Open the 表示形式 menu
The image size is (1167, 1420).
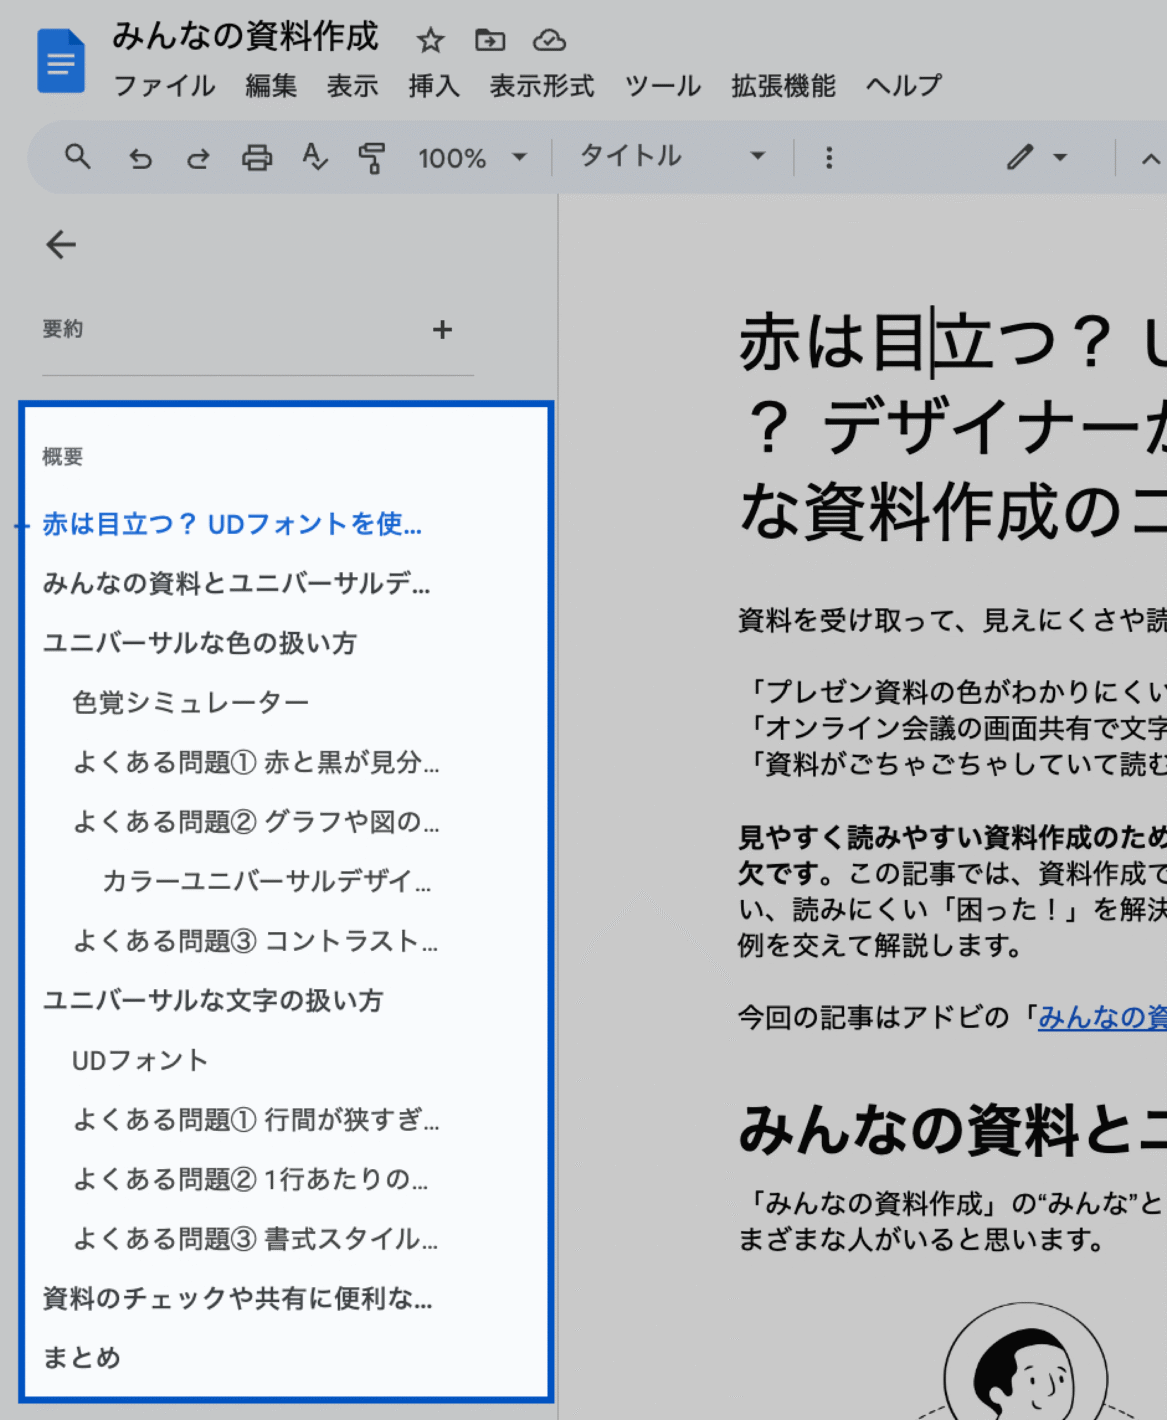(542, 86)
